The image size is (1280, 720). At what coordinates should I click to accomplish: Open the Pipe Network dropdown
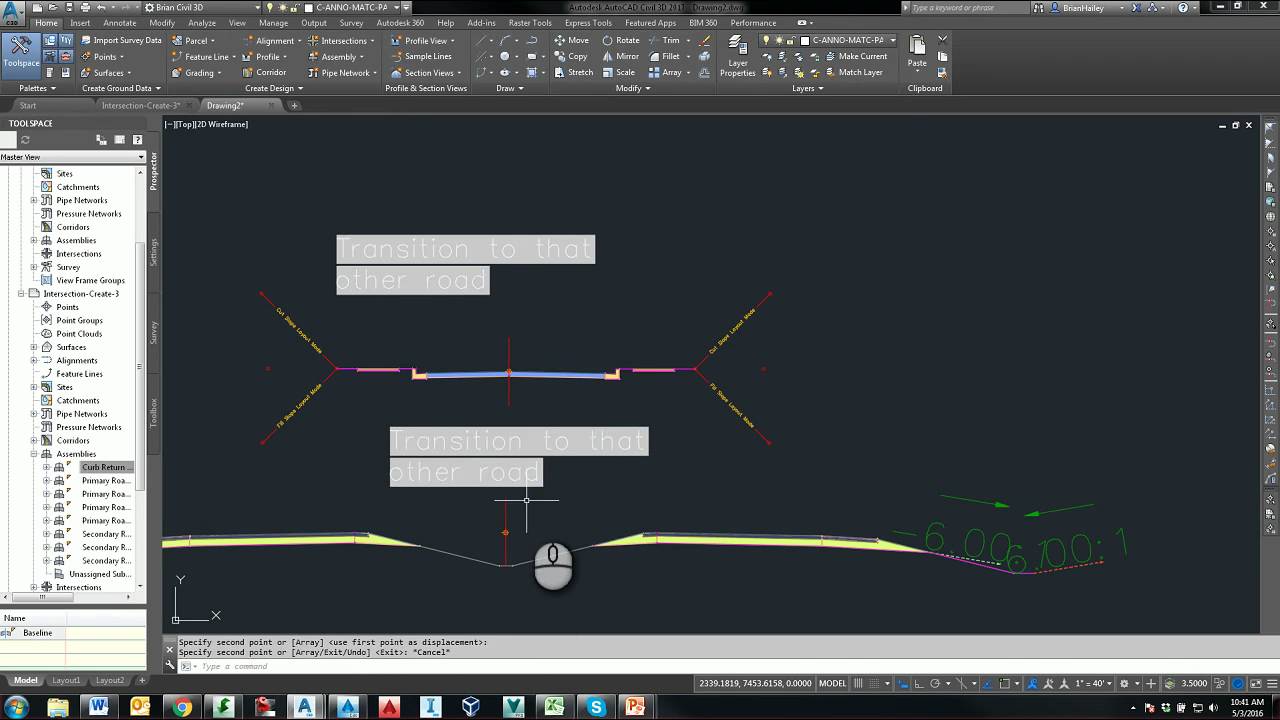(343, 73)
